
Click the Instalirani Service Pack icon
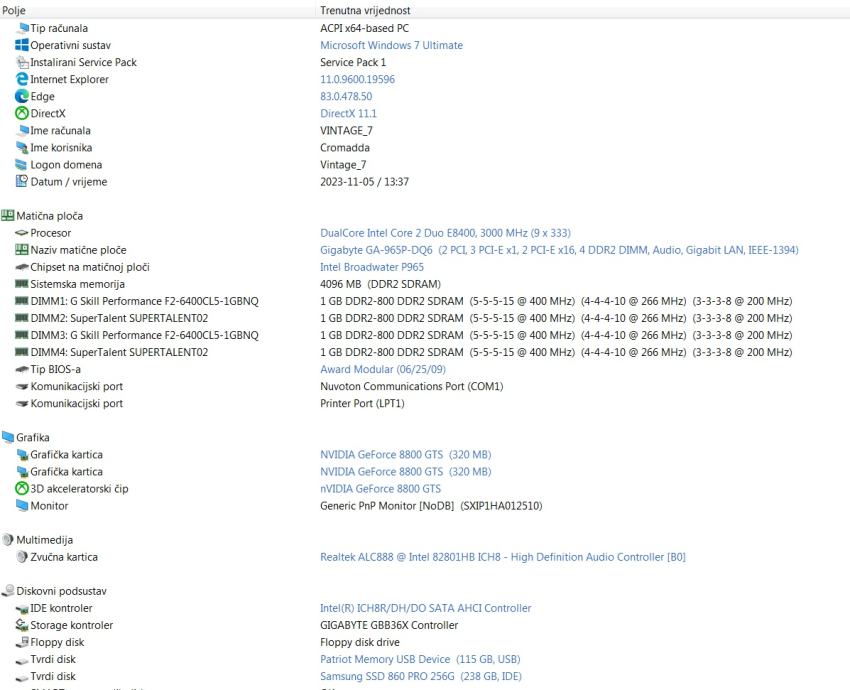(22, 62)
